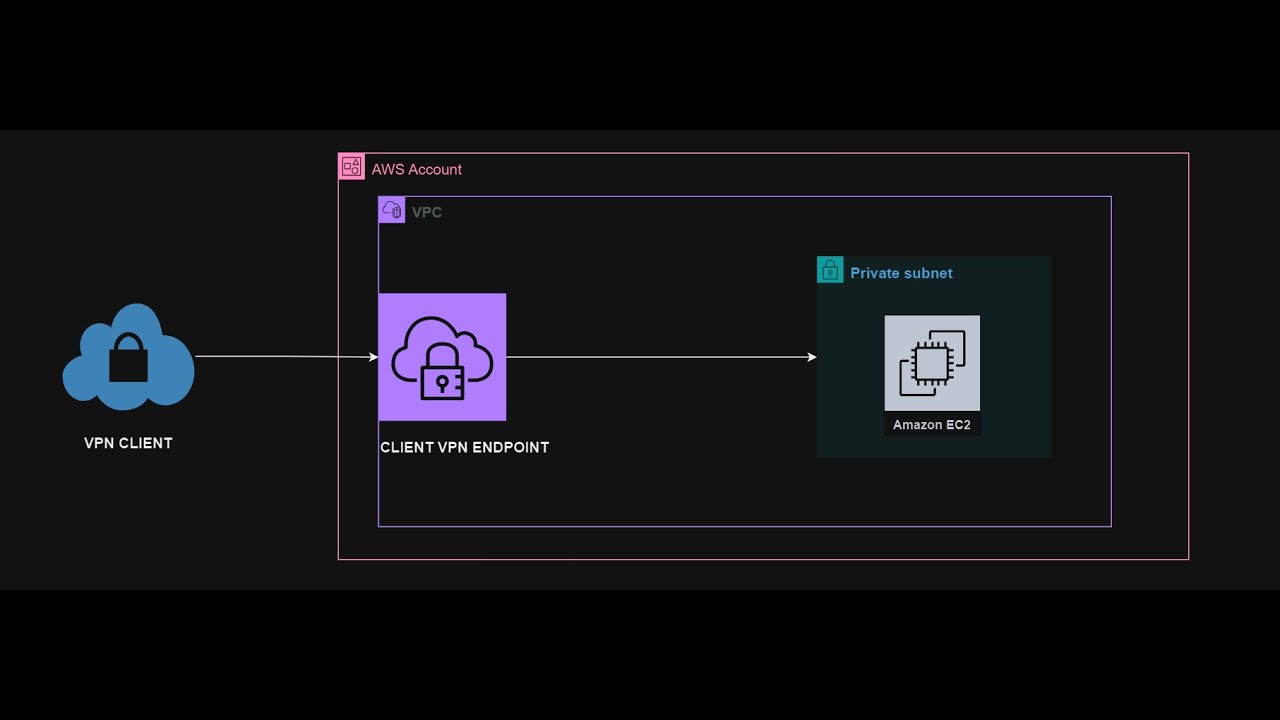Select the AWS Account group icon
The image size is (1280, 720).
(x=351, y=167)
